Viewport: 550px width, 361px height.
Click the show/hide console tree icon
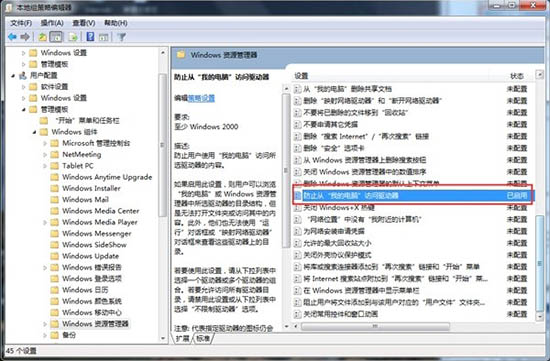(x=56, y=36)
